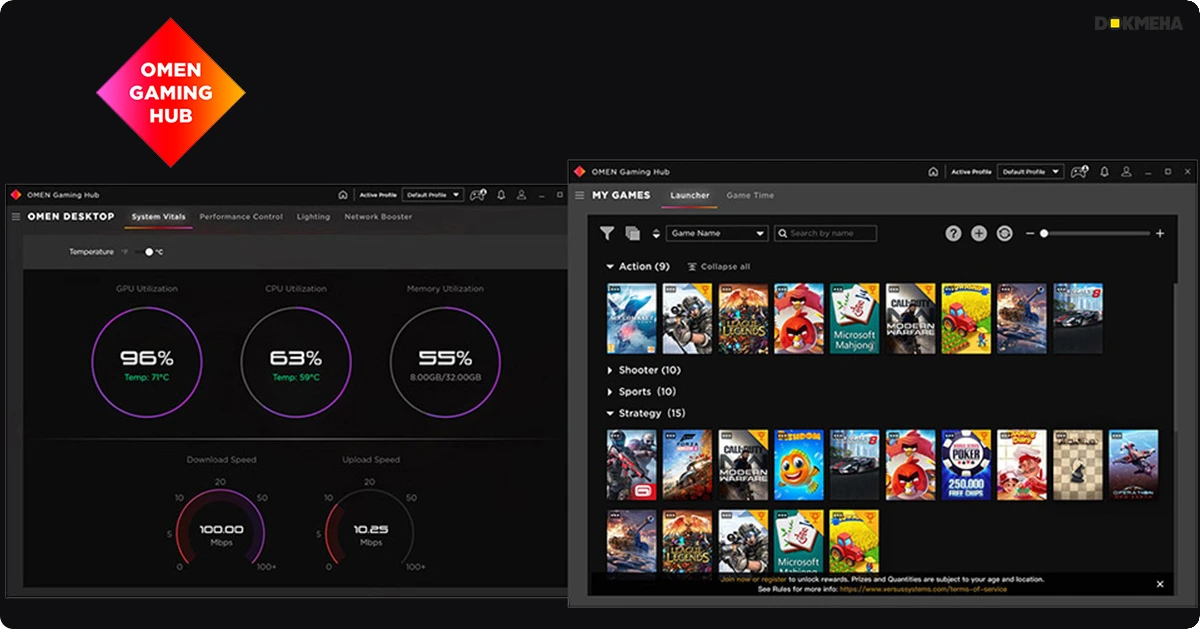Click the Memory Utilization 55% gauge
Image resolution: width=1200 pixels, height=629 pixels.
(x=445, y=360)
